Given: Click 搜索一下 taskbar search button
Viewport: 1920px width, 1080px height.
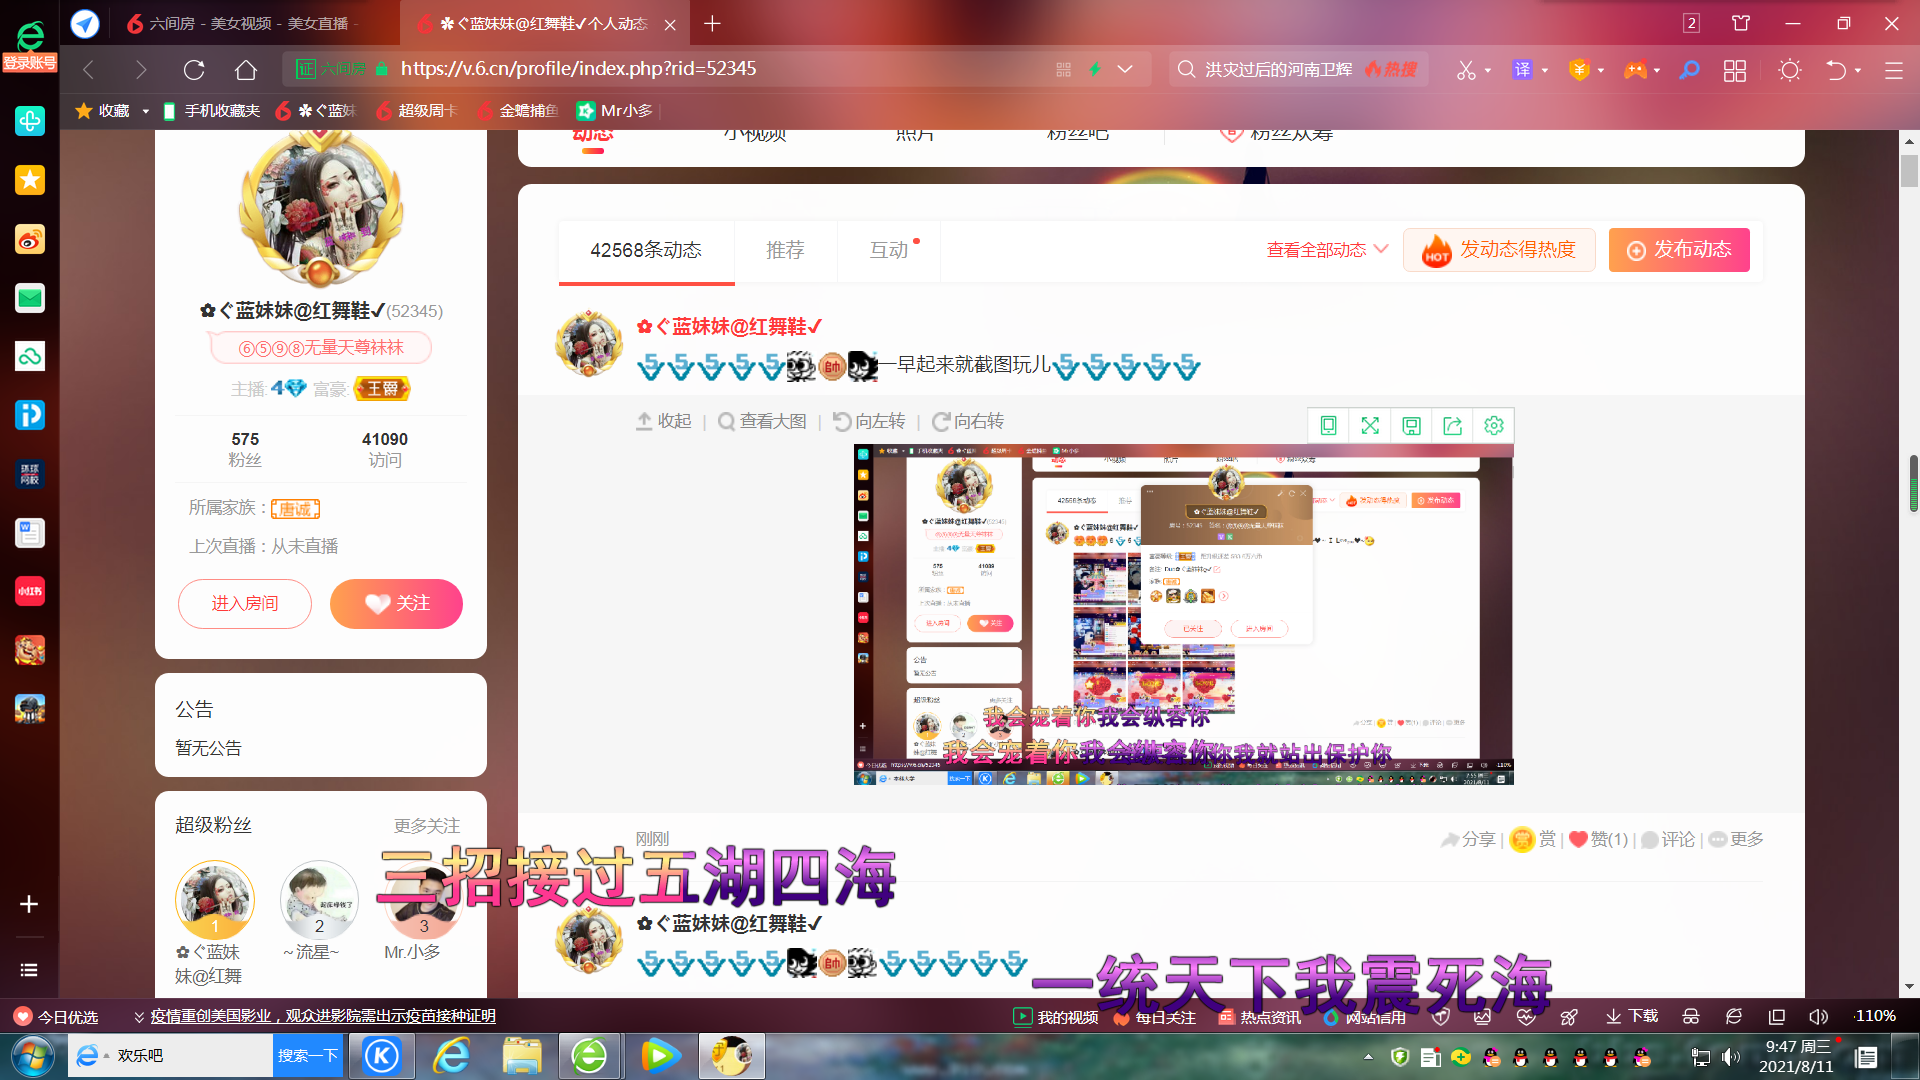Looking at the screenshot, I should click(308, 1056).
